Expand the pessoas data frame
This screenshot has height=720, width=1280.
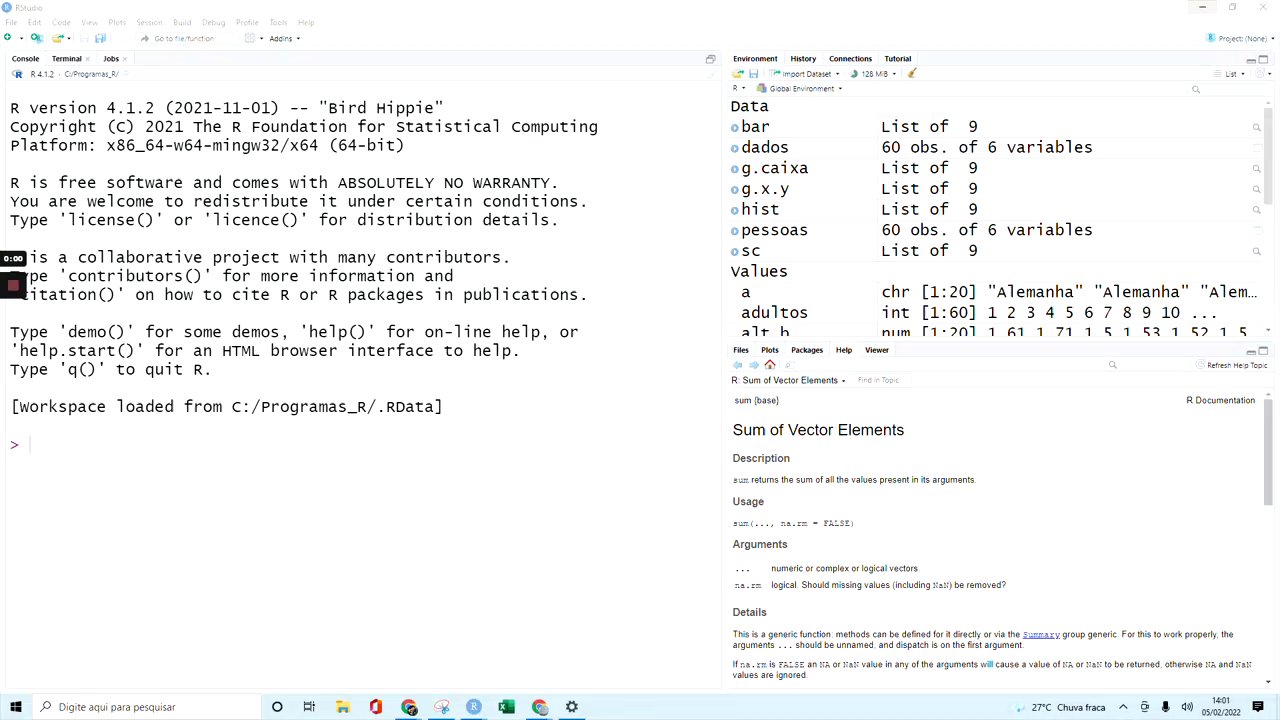click(735, 231)
